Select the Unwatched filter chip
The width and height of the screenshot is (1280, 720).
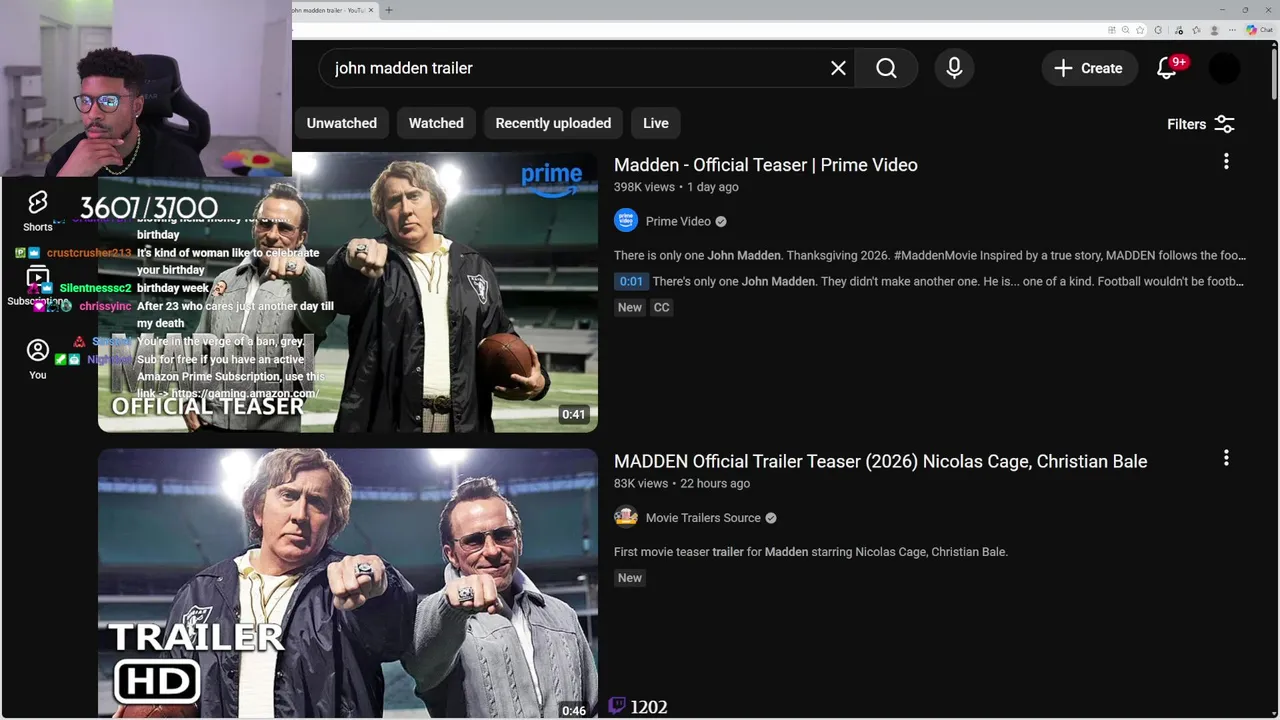(x=342, y=123)
